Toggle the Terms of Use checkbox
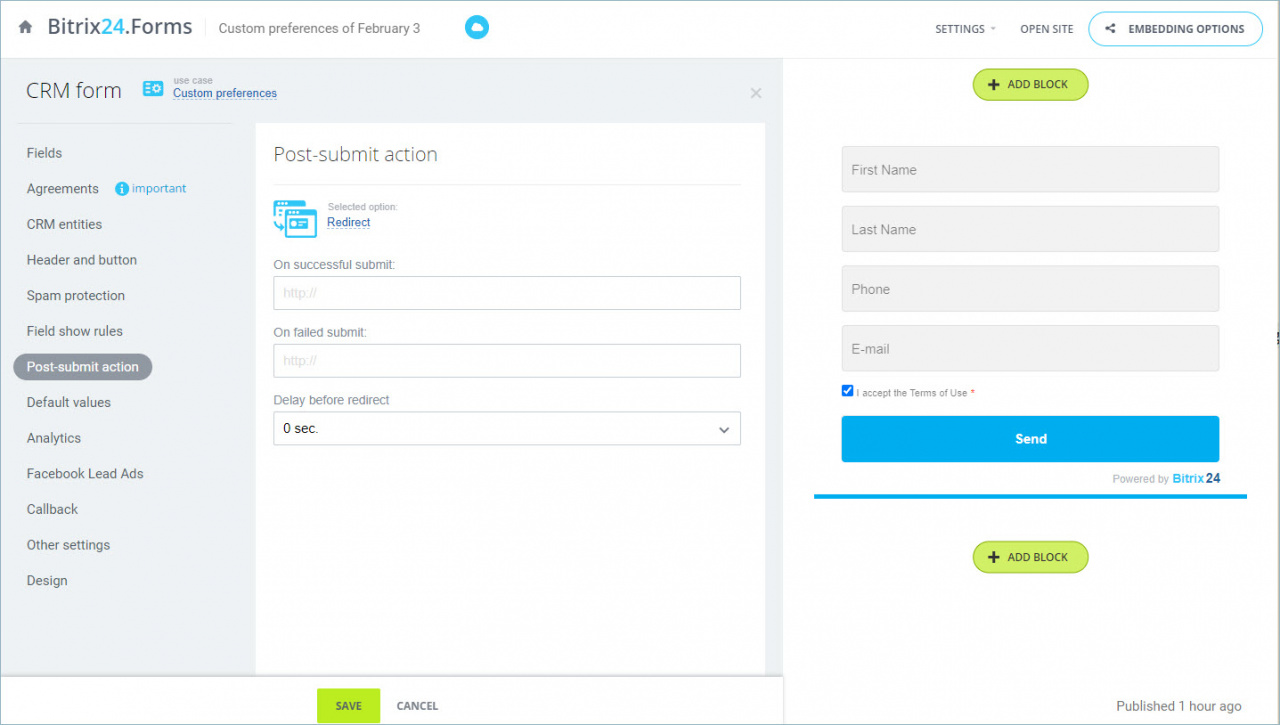This screenshot has width=1280, height=725. pyautogui.click(x=848, y=391)
